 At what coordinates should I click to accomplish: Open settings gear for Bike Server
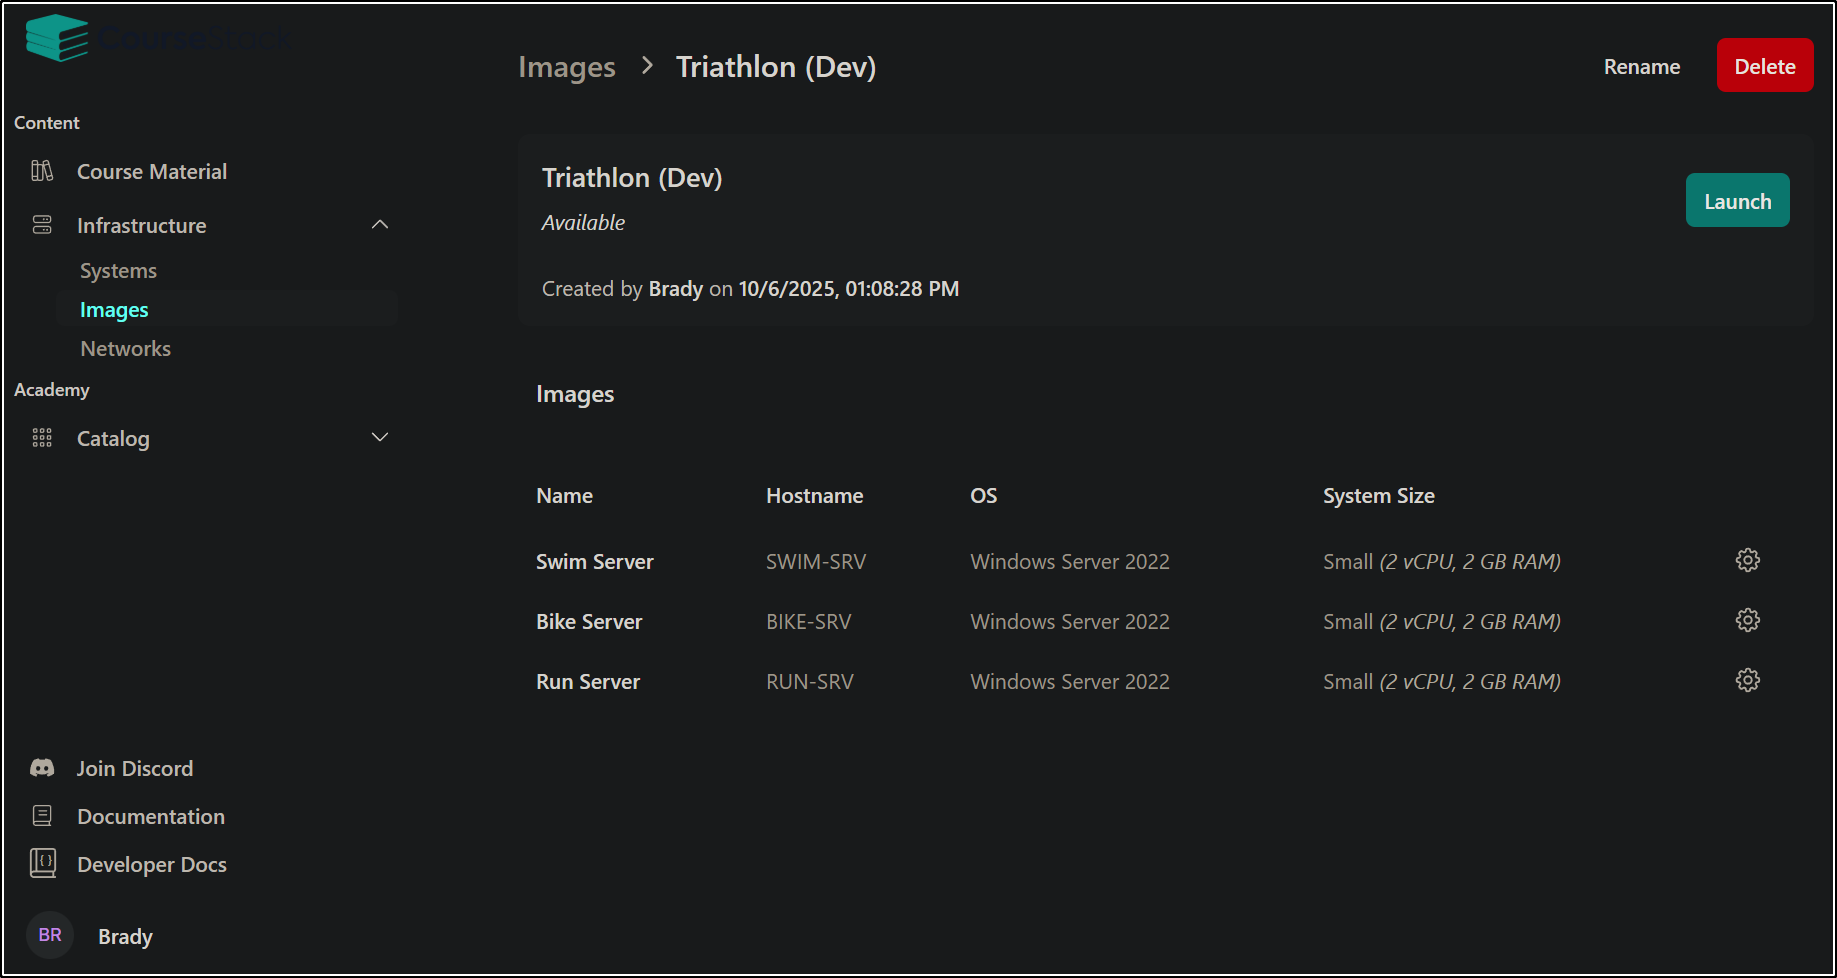(x=1747, y=620)
